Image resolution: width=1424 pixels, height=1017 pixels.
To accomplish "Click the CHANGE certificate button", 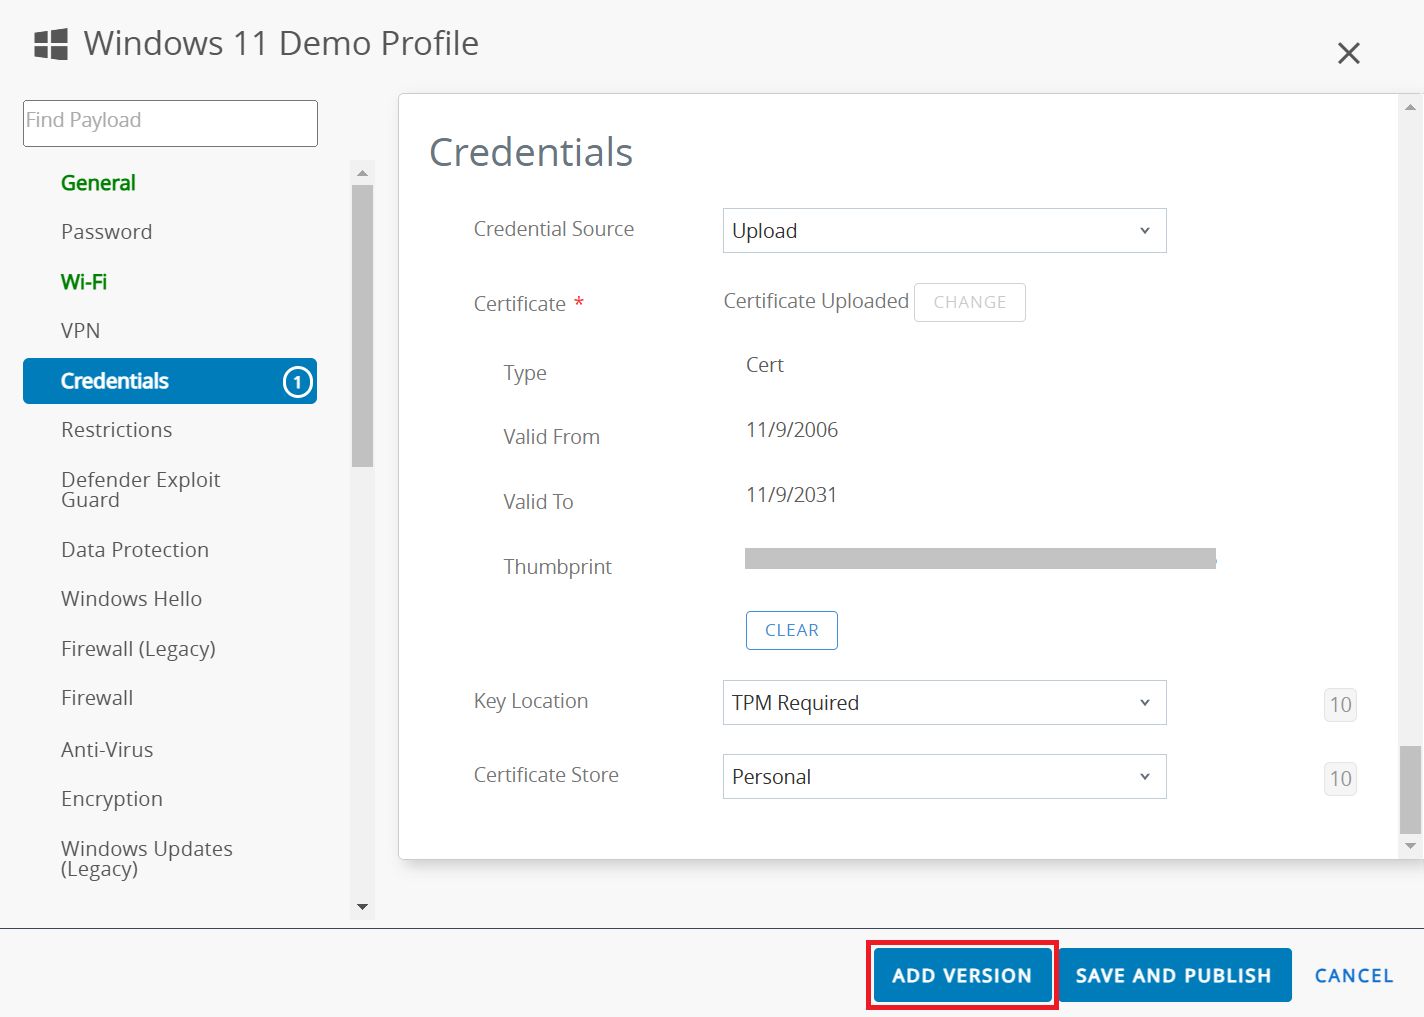I will [x=970, y=302].
